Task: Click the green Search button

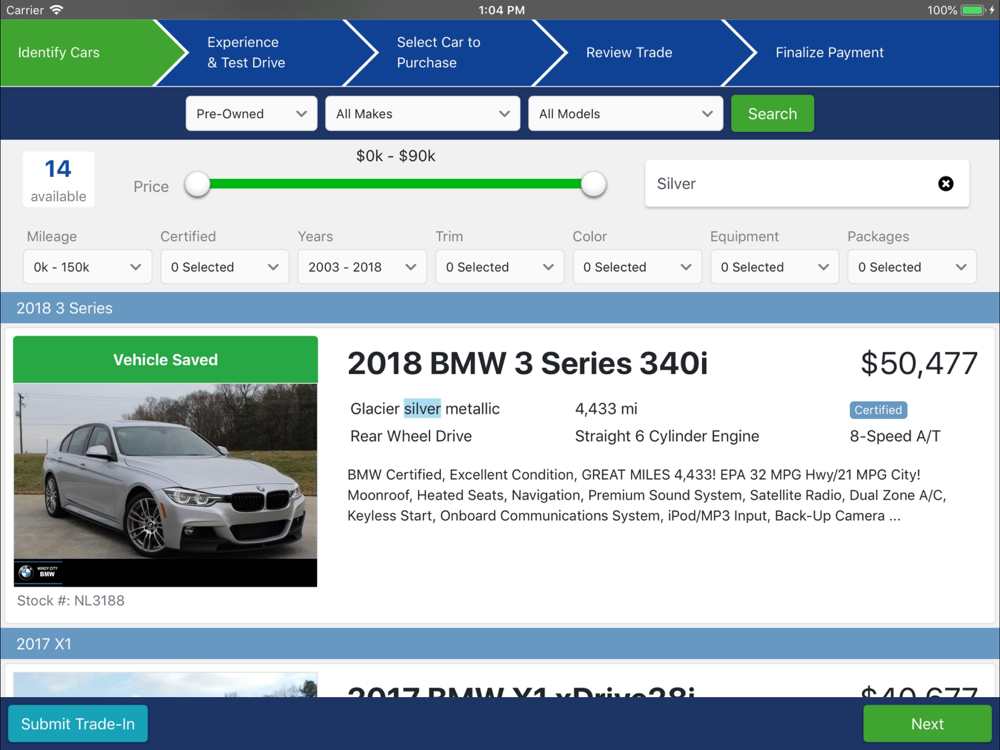Action: [x=772, y=114]
